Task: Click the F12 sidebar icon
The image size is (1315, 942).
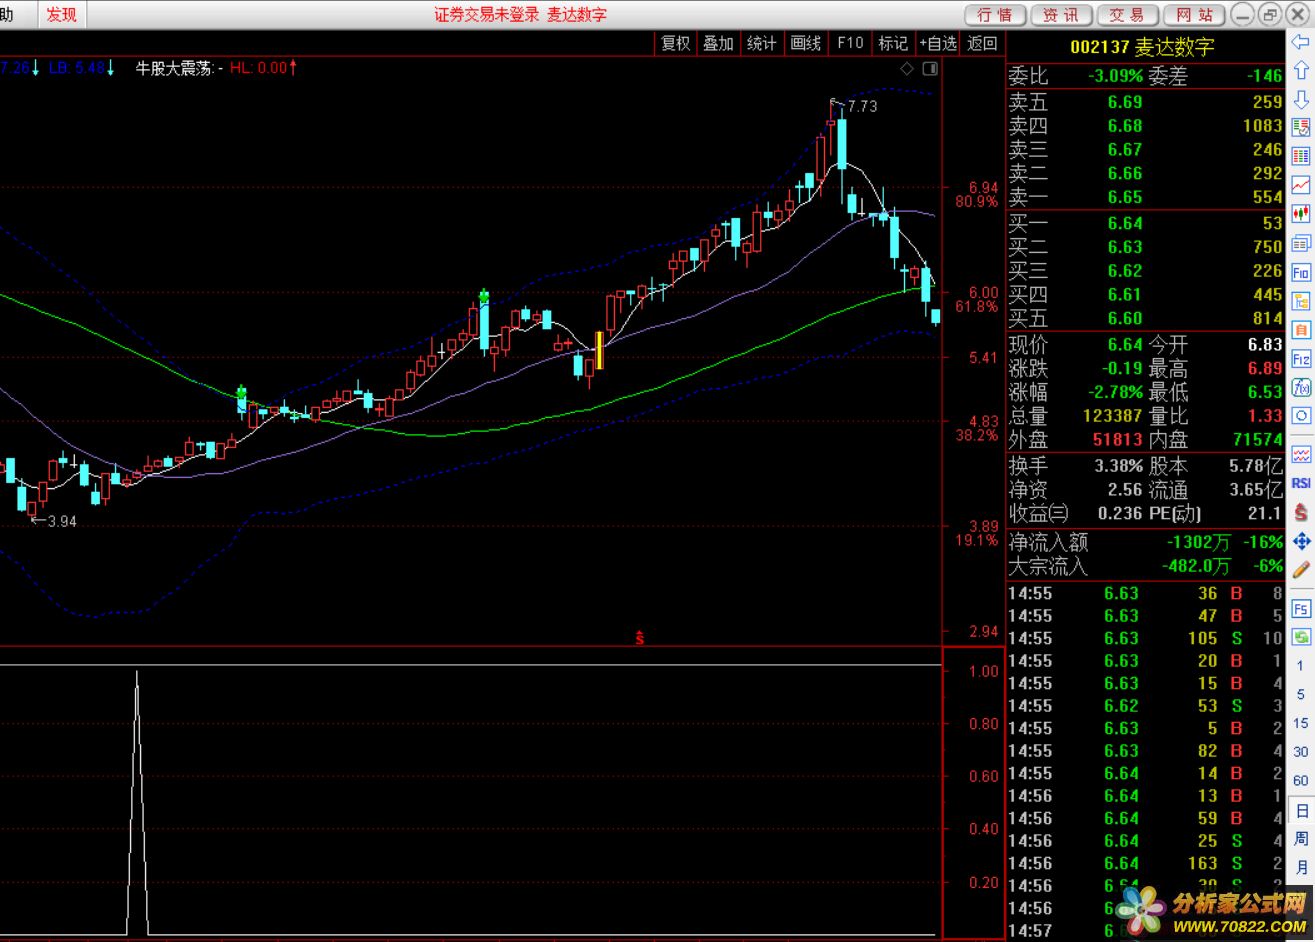Action: (1301, 359)
